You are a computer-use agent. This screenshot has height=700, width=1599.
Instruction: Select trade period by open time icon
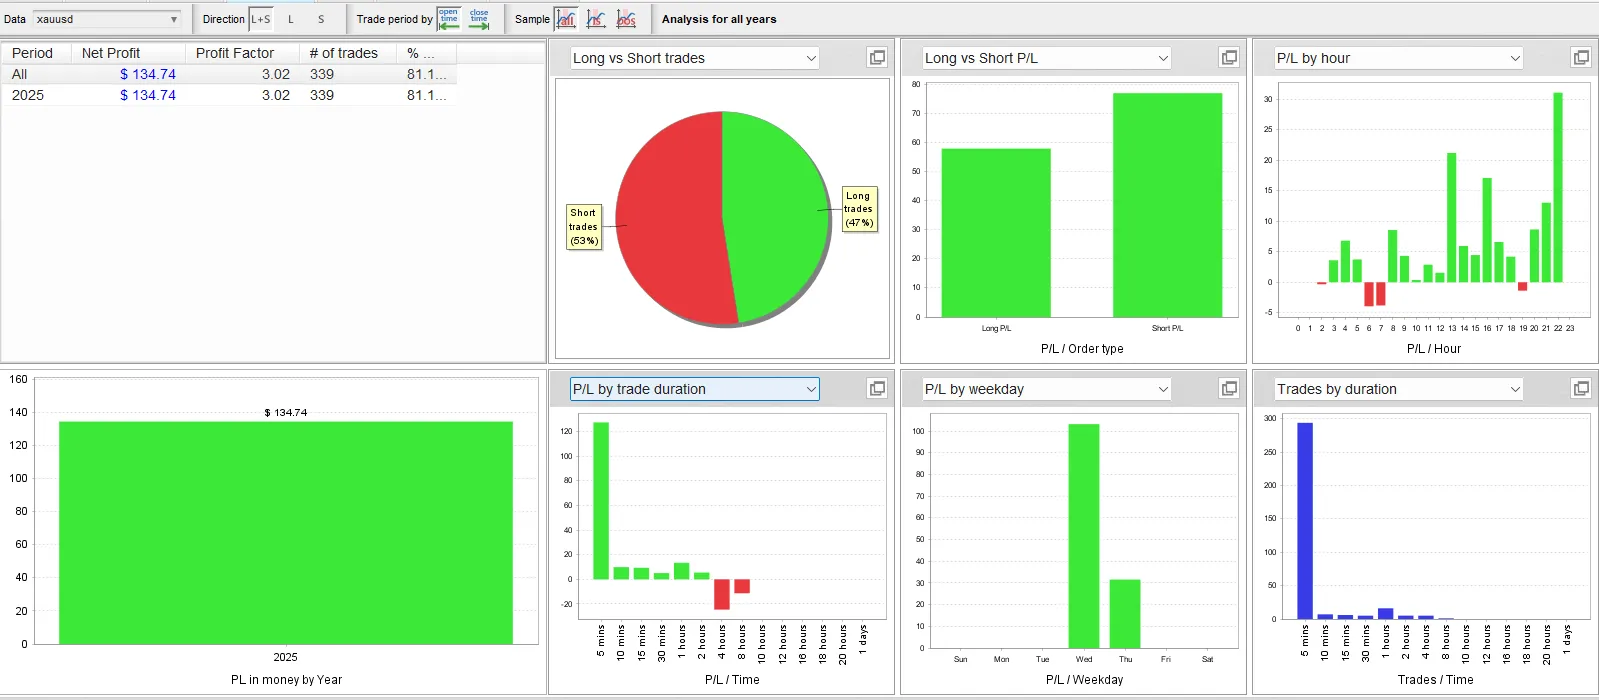[x=449, y=19]
